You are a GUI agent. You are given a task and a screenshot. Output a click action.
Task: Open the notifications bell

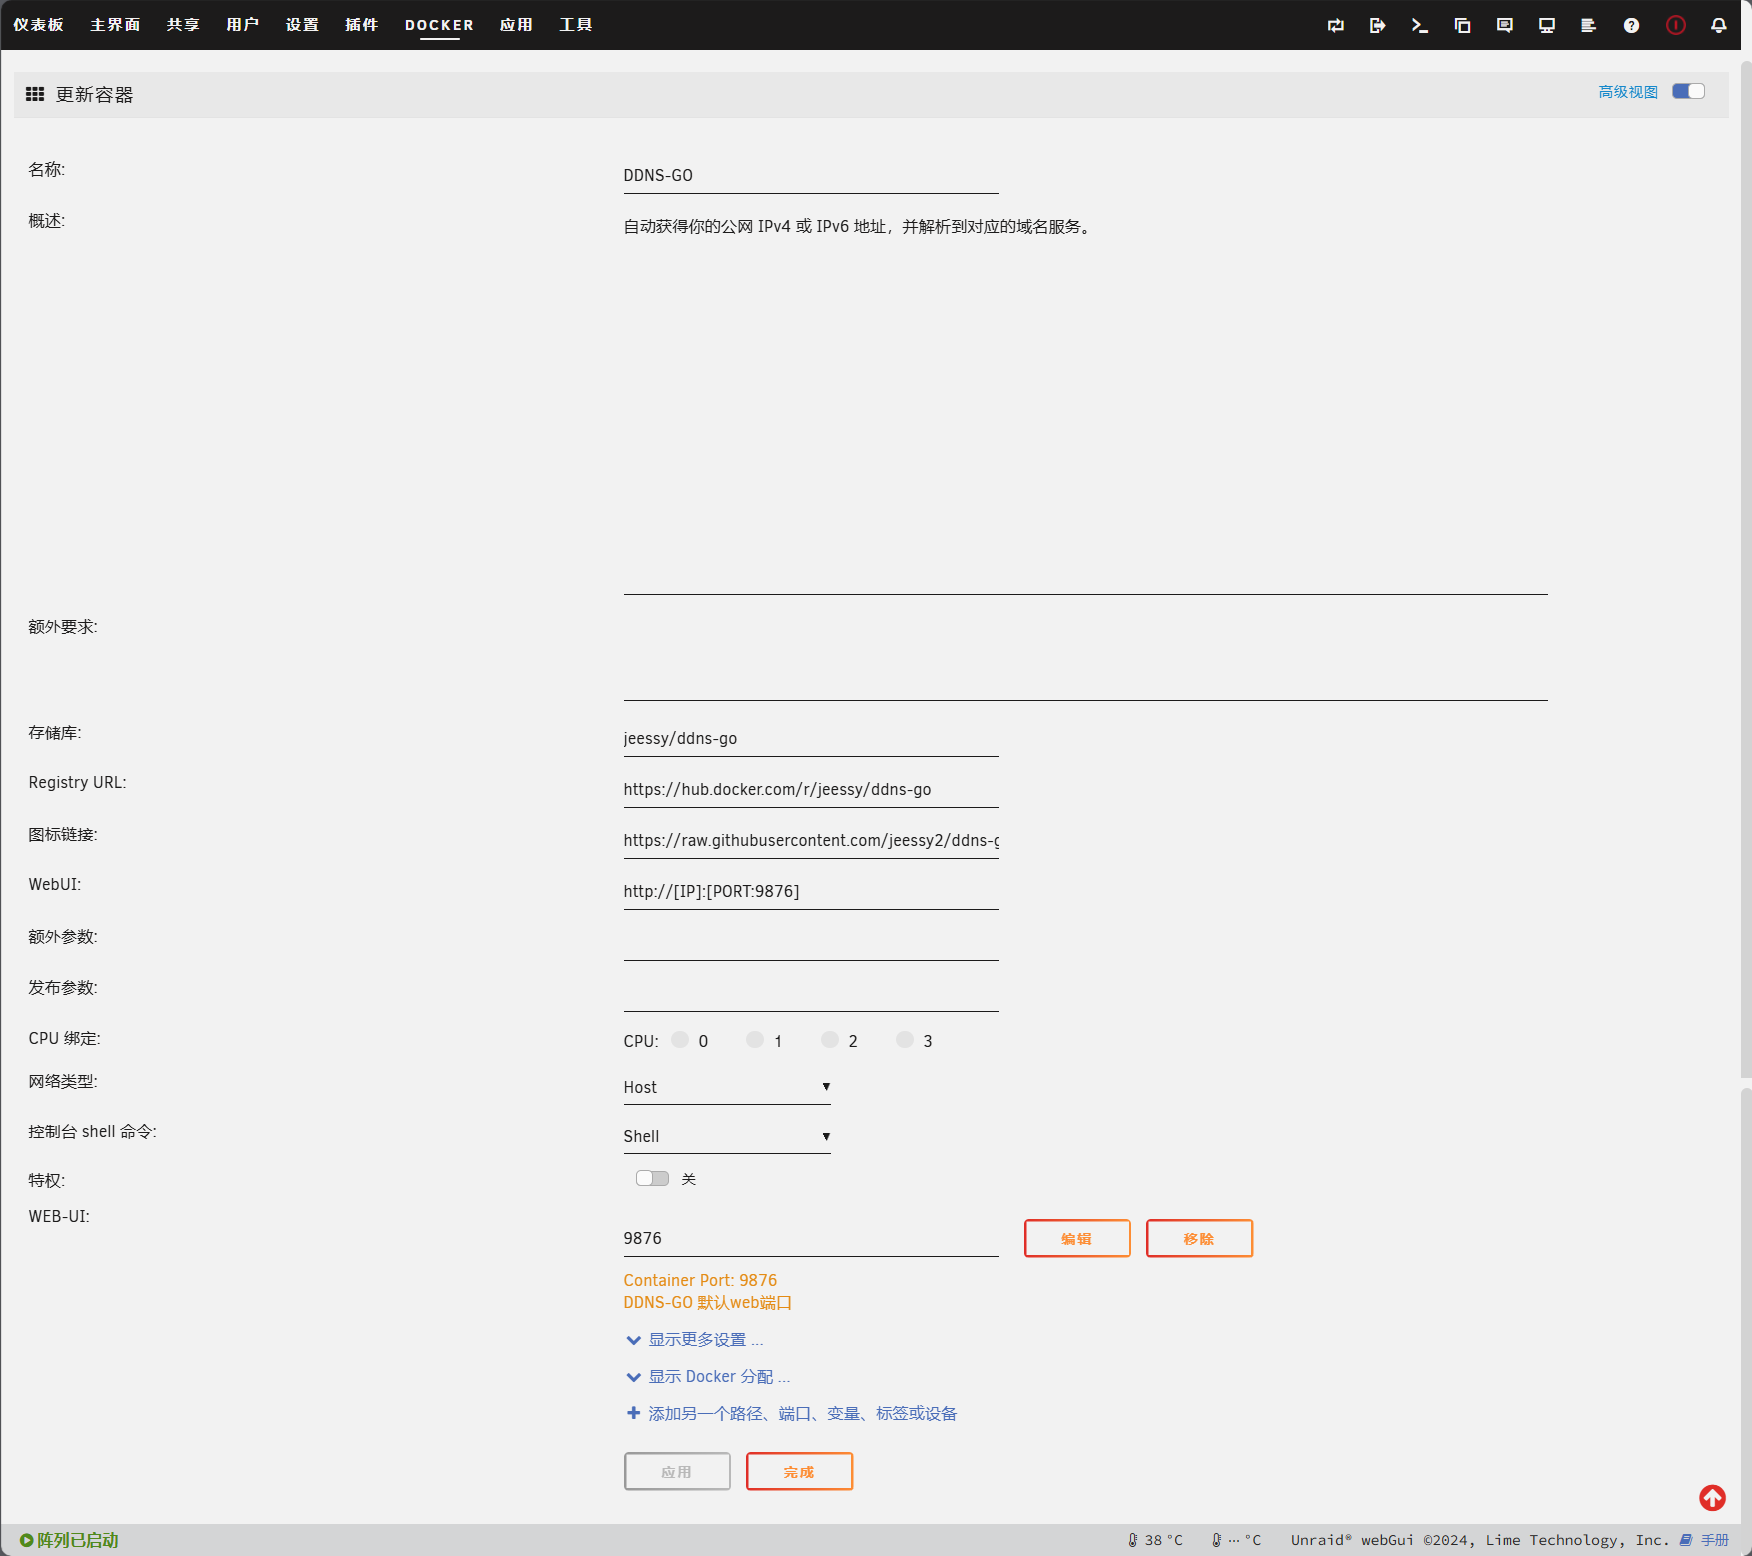click(x=1718, y=25)
